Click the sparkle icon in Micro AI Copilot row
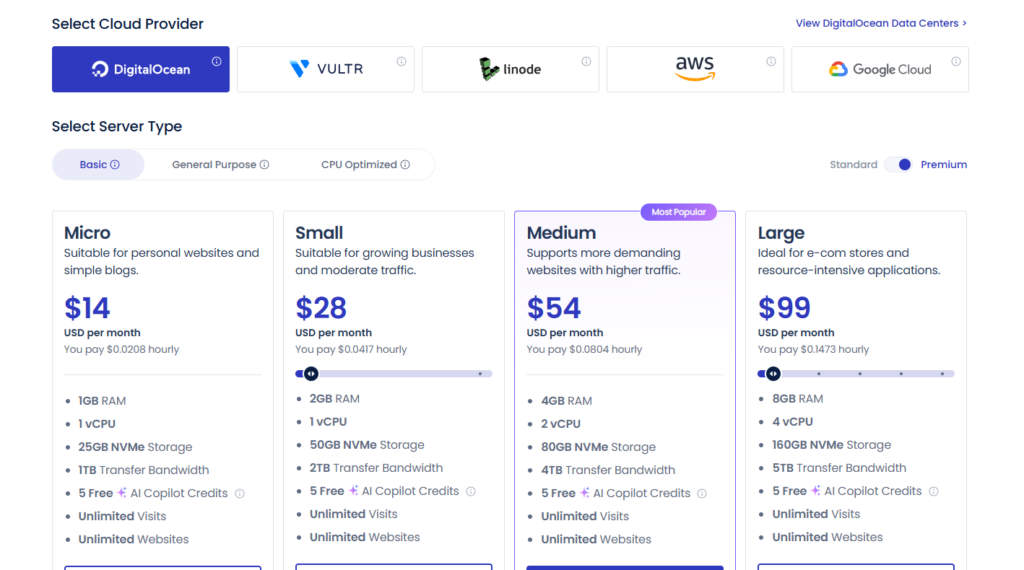Screen dimensions: 1024x570 [121, 493]
